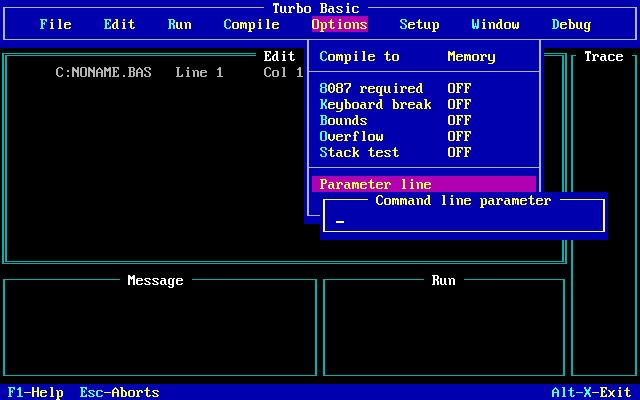Open the File menu
The height and width of the screenshot is (400, 640).
[56, 24]
